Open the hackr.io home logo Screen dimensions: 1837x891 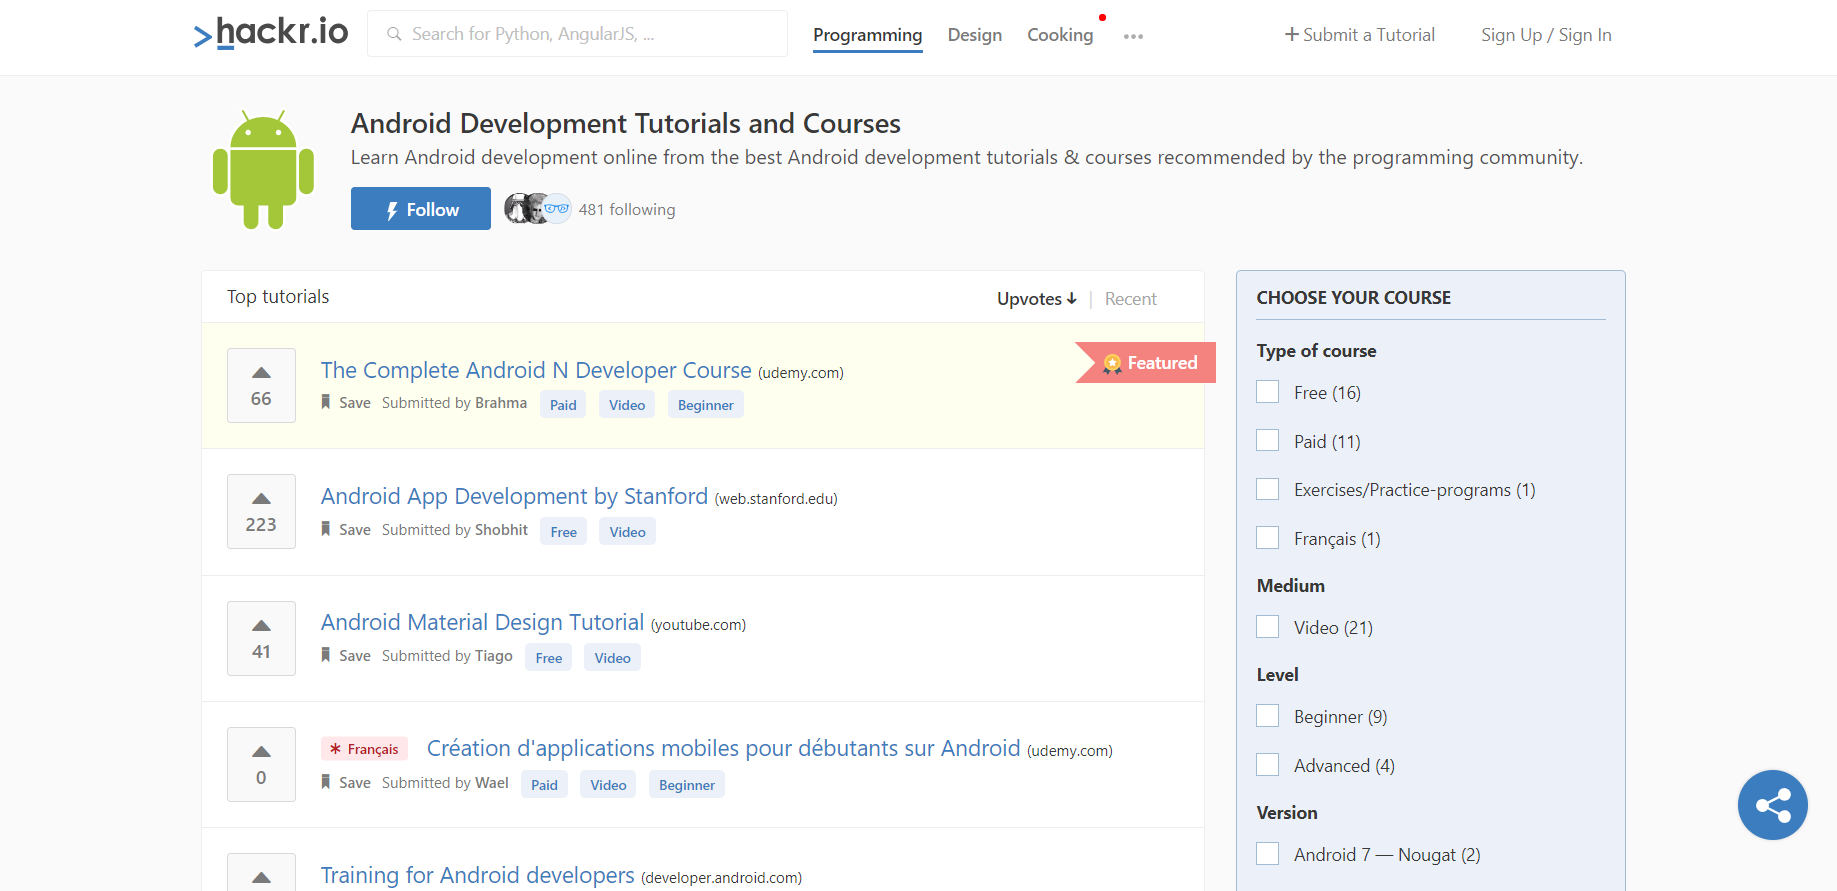click(271, 33)
